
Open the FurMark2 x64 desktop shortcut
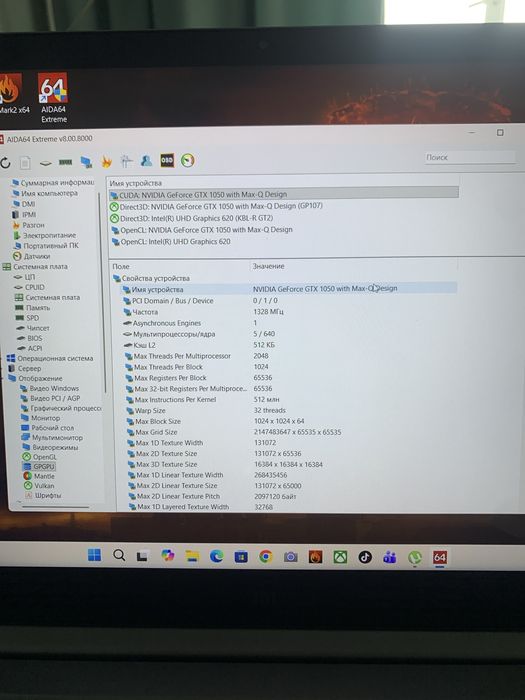tap(12, 94)
